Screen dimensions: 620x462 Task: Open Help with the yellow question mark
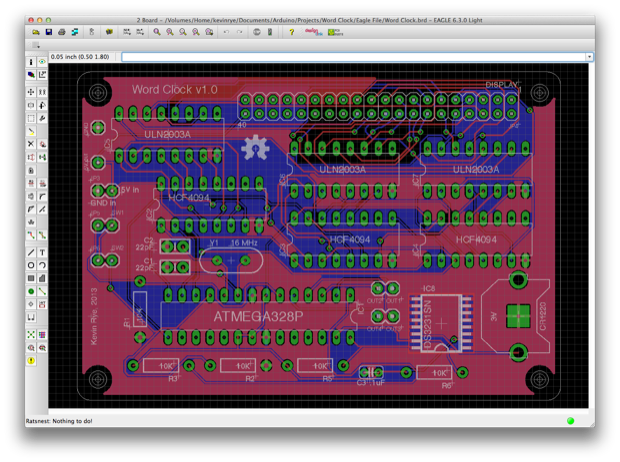(x=291, y=32)
